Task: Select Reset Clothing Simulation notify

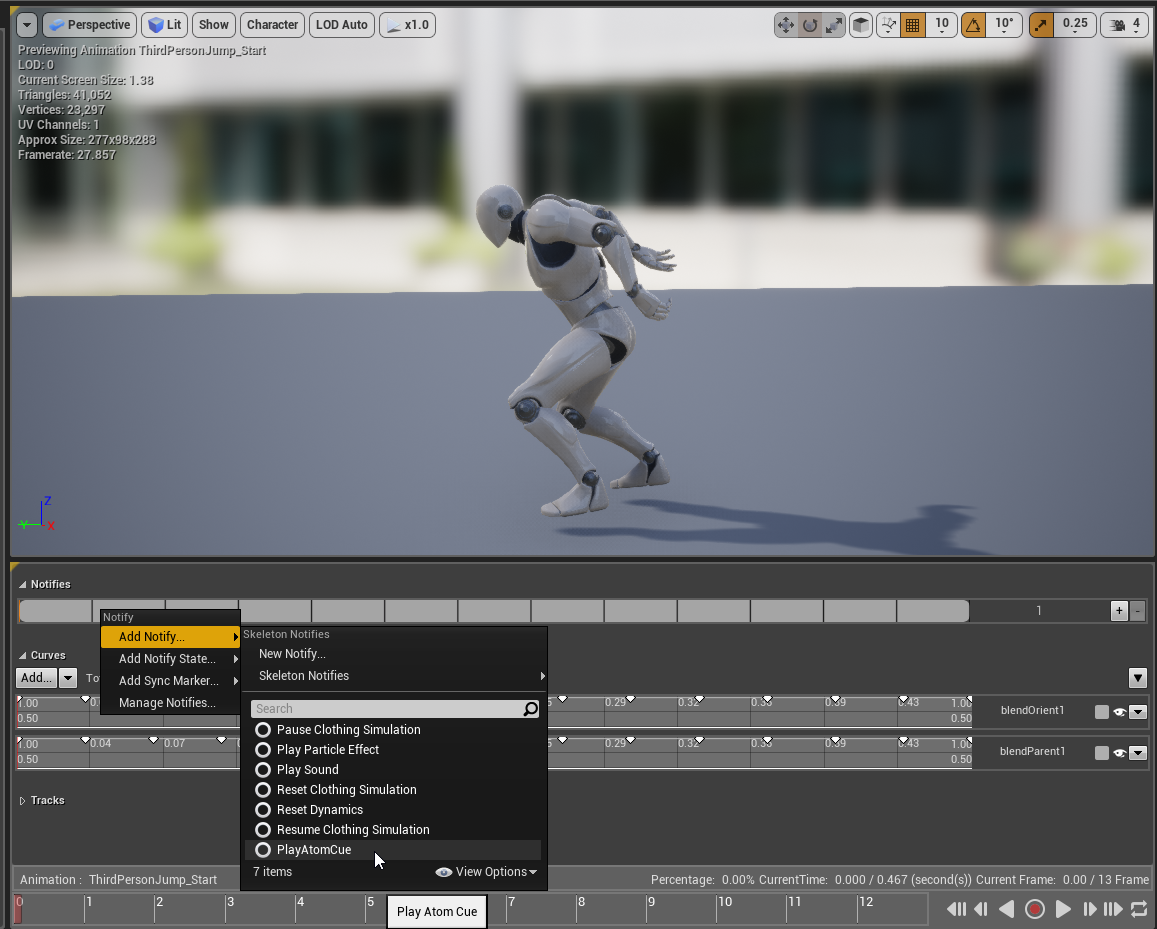Action: click(393, 790)
